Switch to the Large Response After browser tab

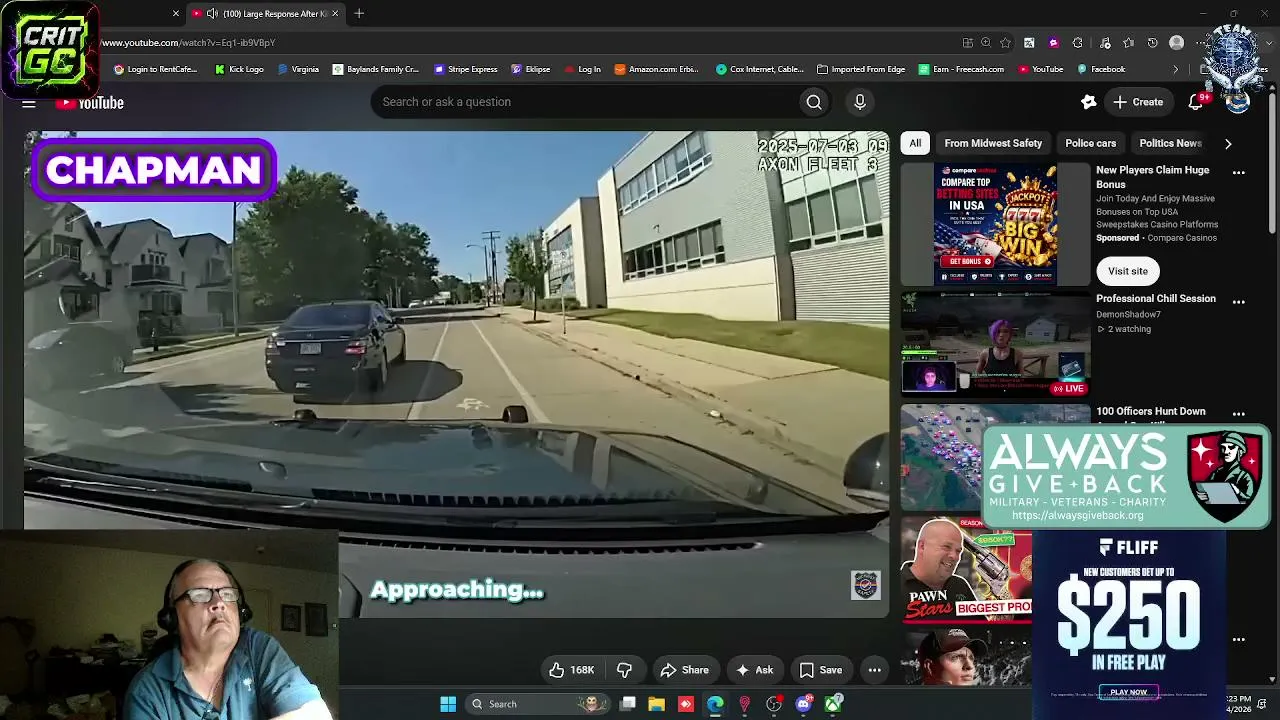pos(265,13)
